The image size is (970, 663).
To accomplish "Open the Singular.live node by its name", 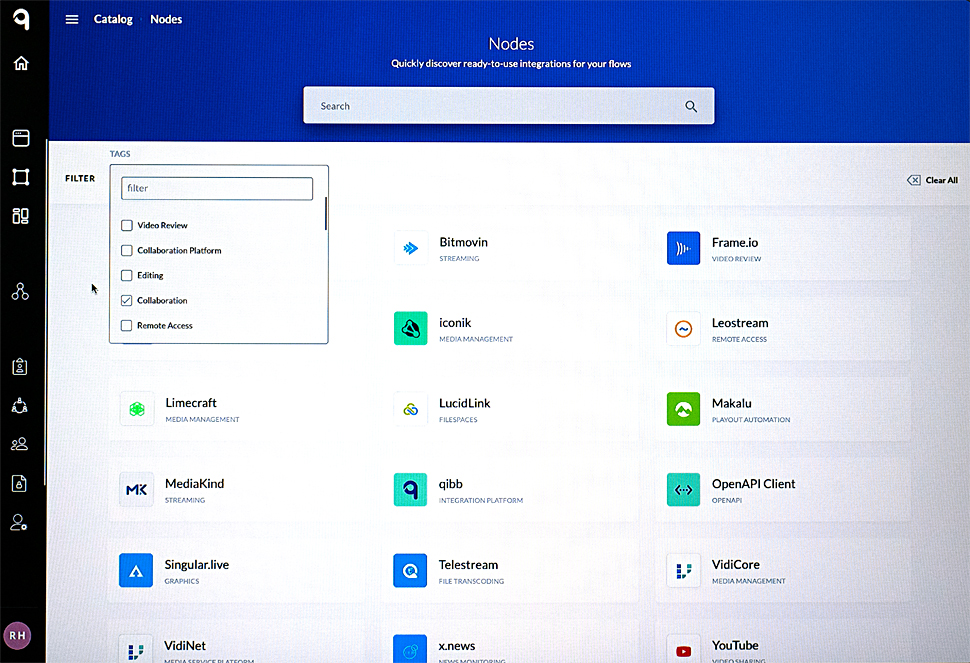I will [197, 565].
